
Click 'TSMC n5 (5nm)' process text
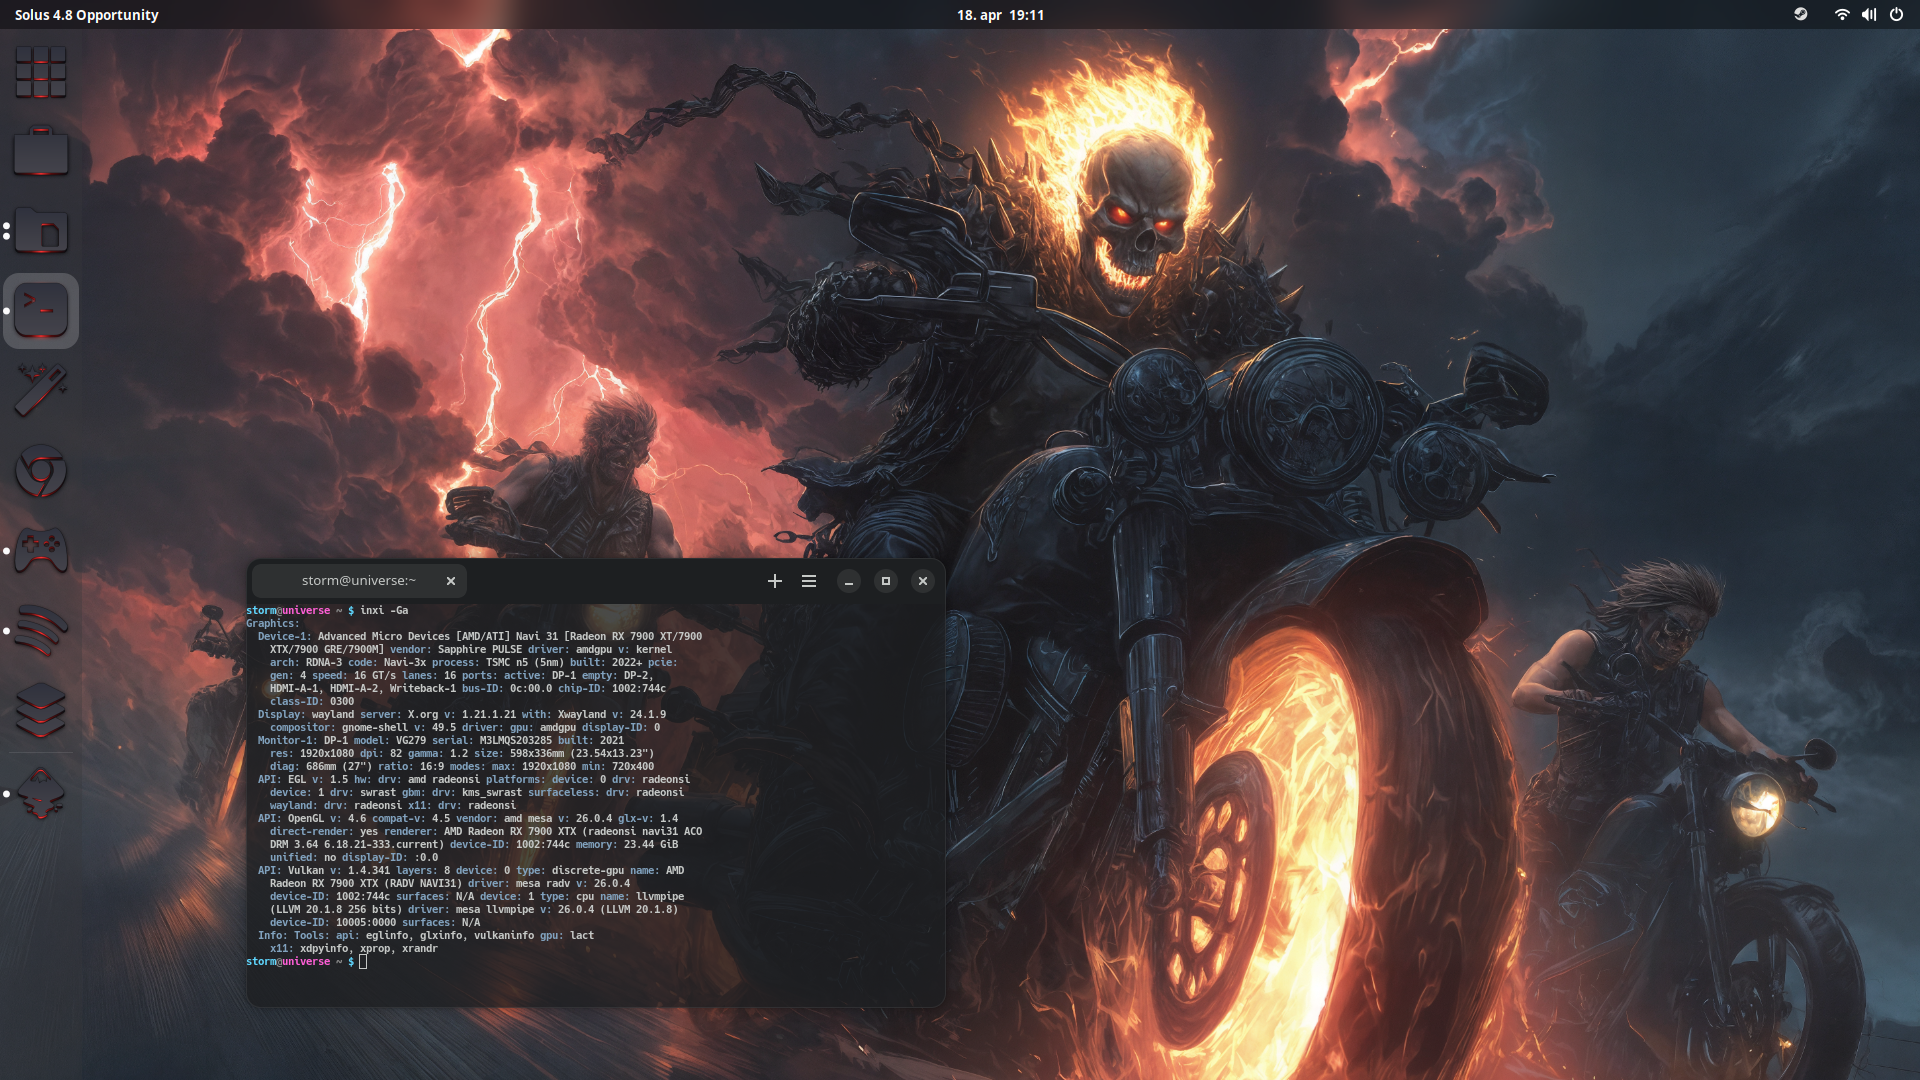[x=525, y=662]
